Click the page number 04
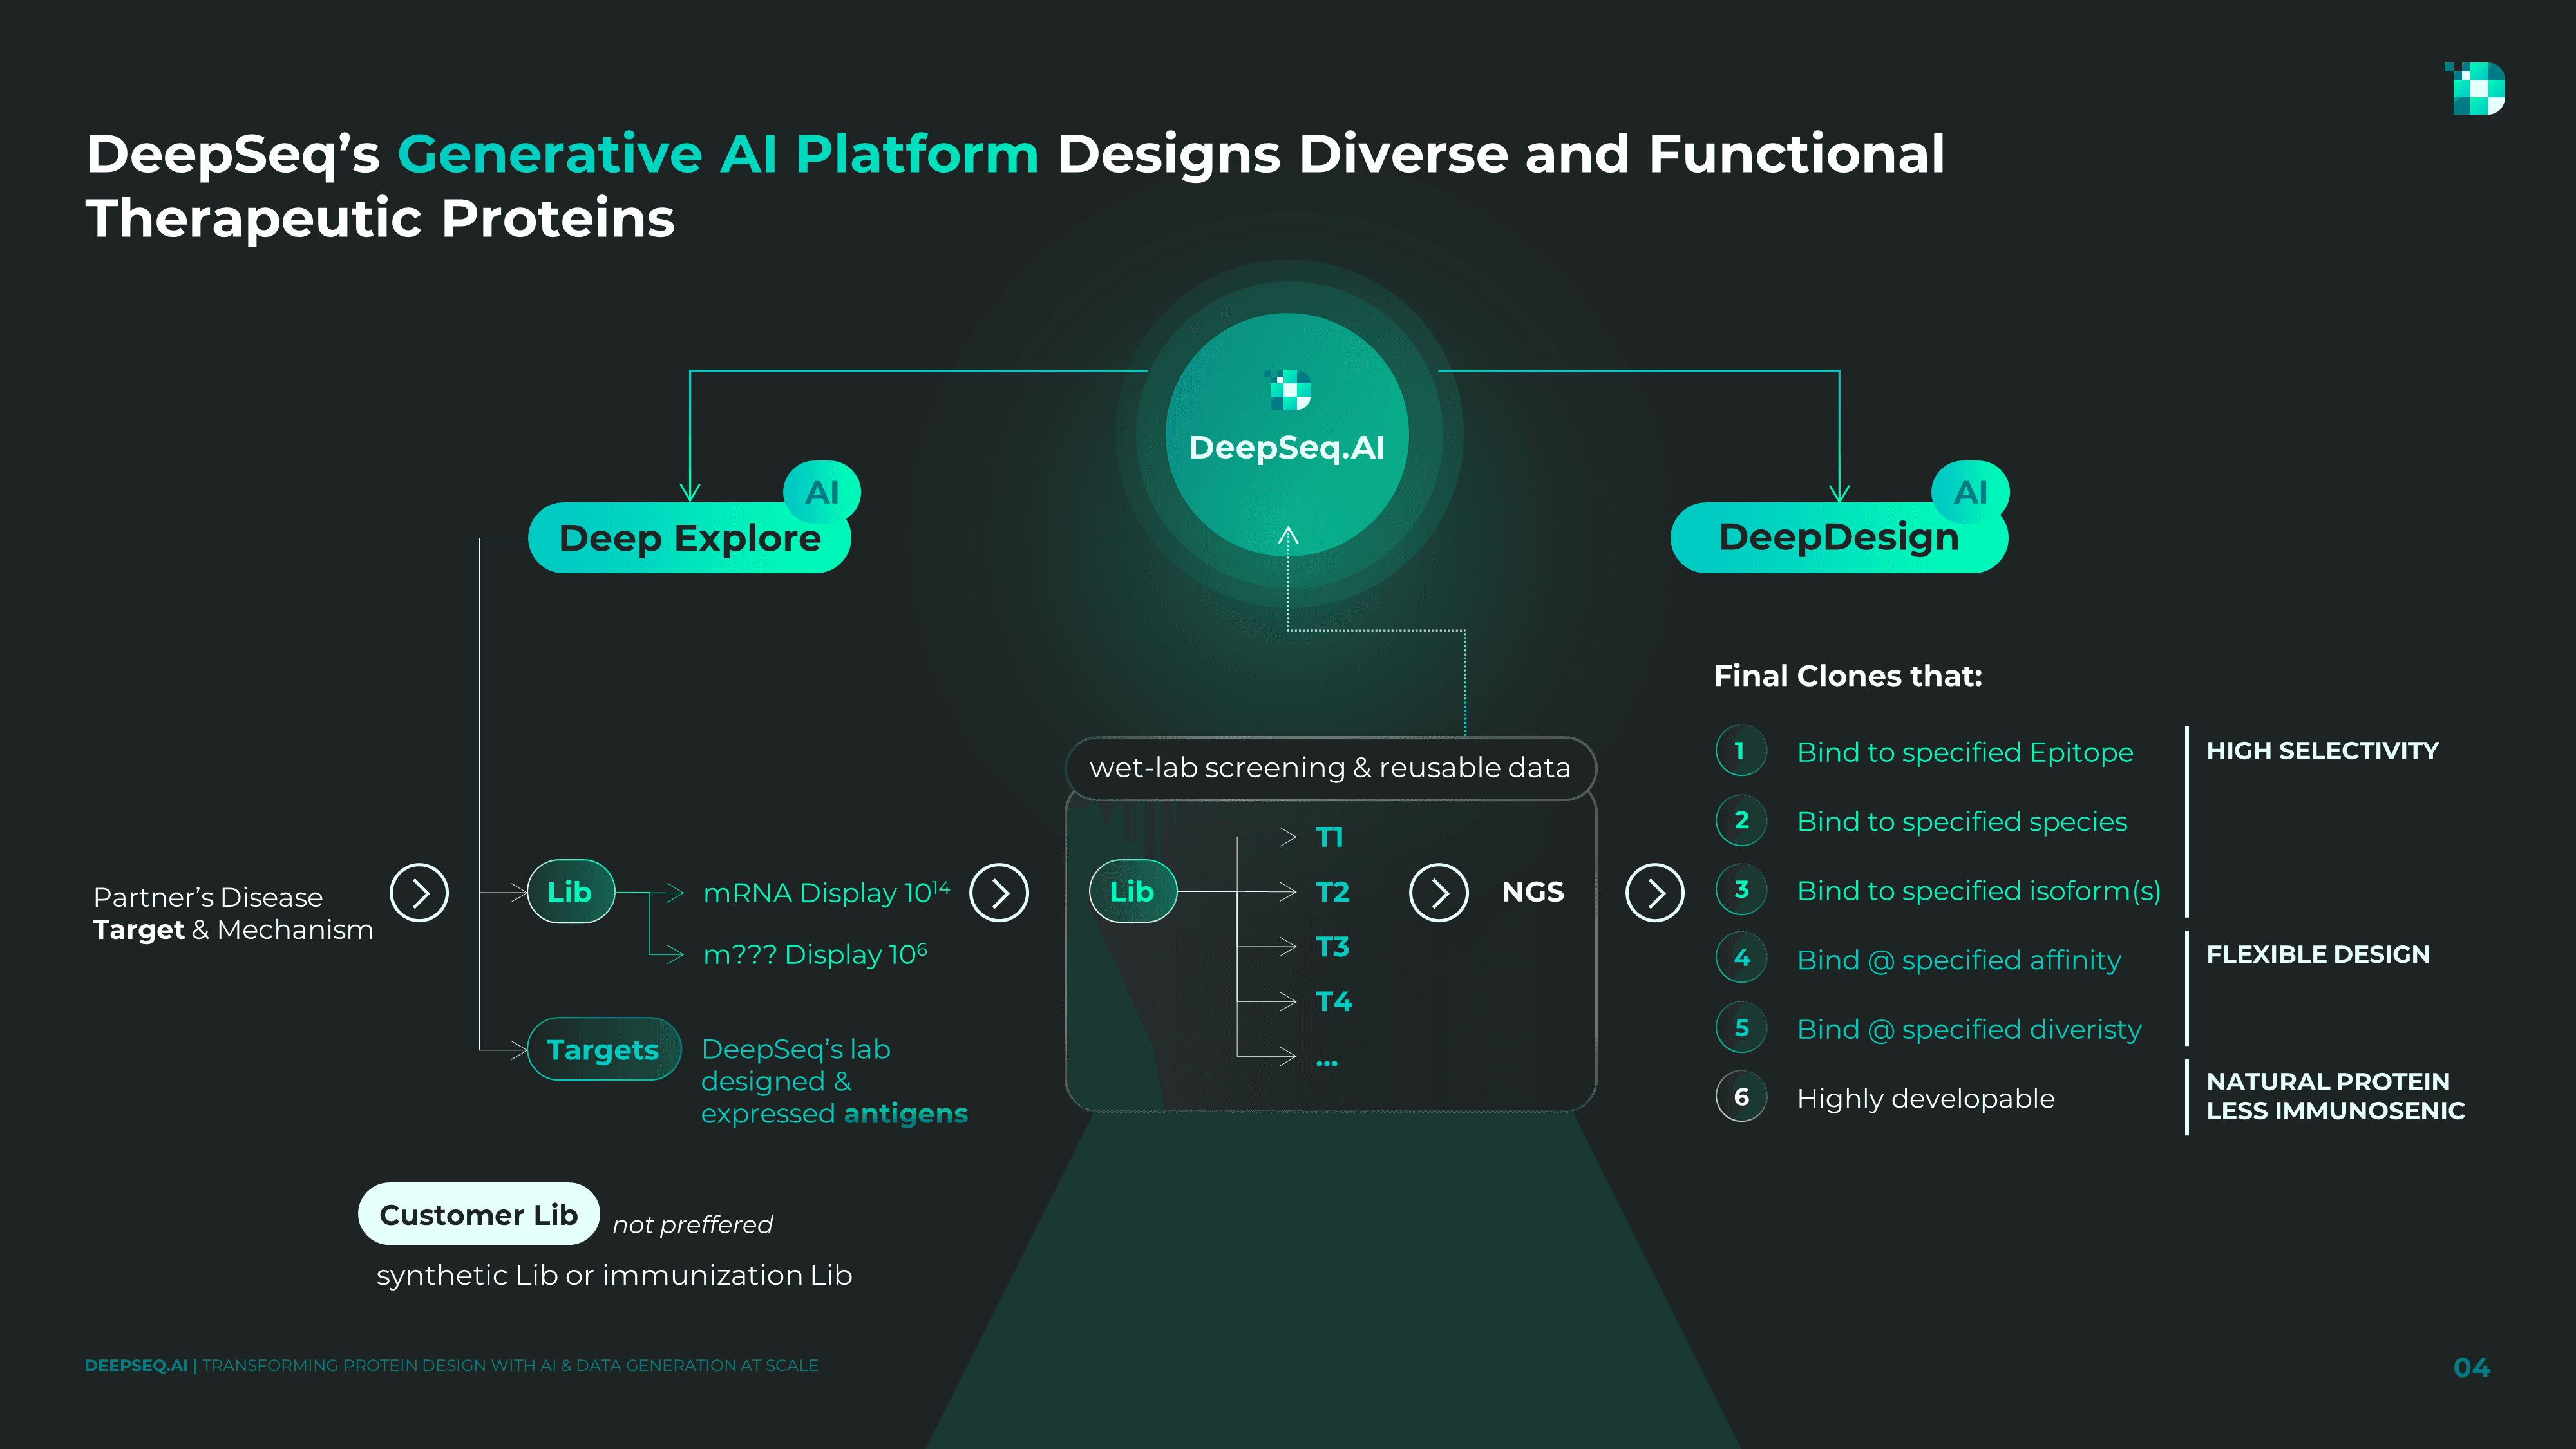The width and height of the screenshot is (2576, 1449). click(2471, 1367)
